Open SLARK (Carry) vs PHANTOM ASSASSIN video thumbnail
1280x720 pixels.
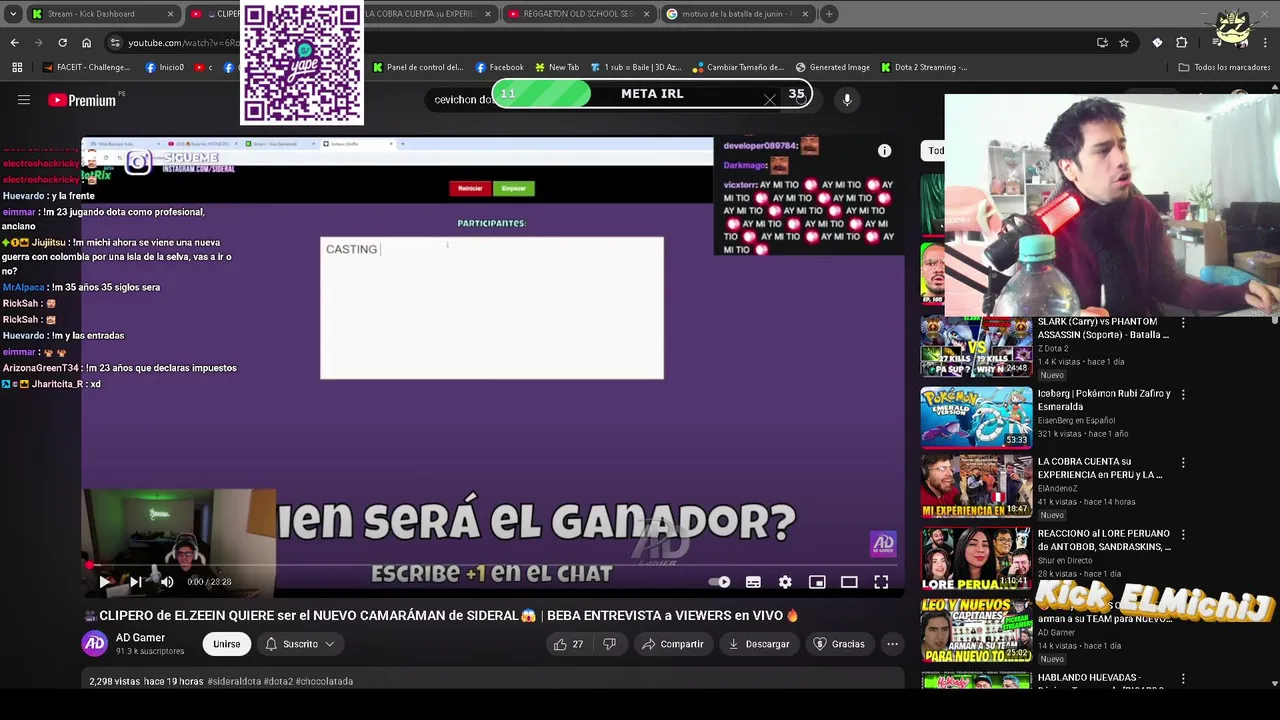[x=976, y=347]
